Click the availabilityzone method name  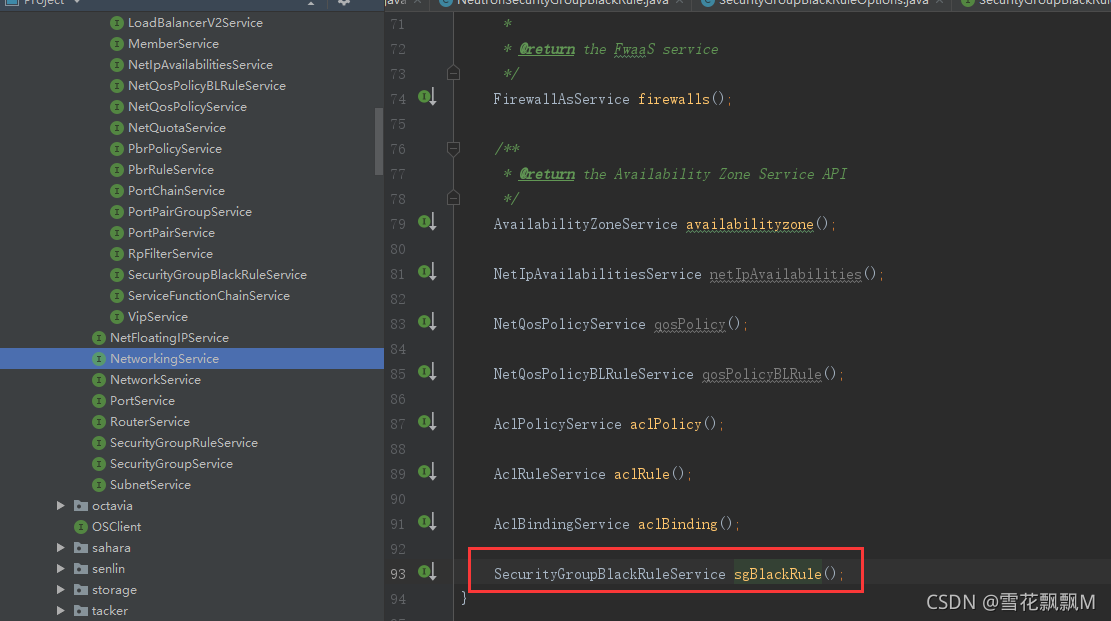(x=750, y=224)
